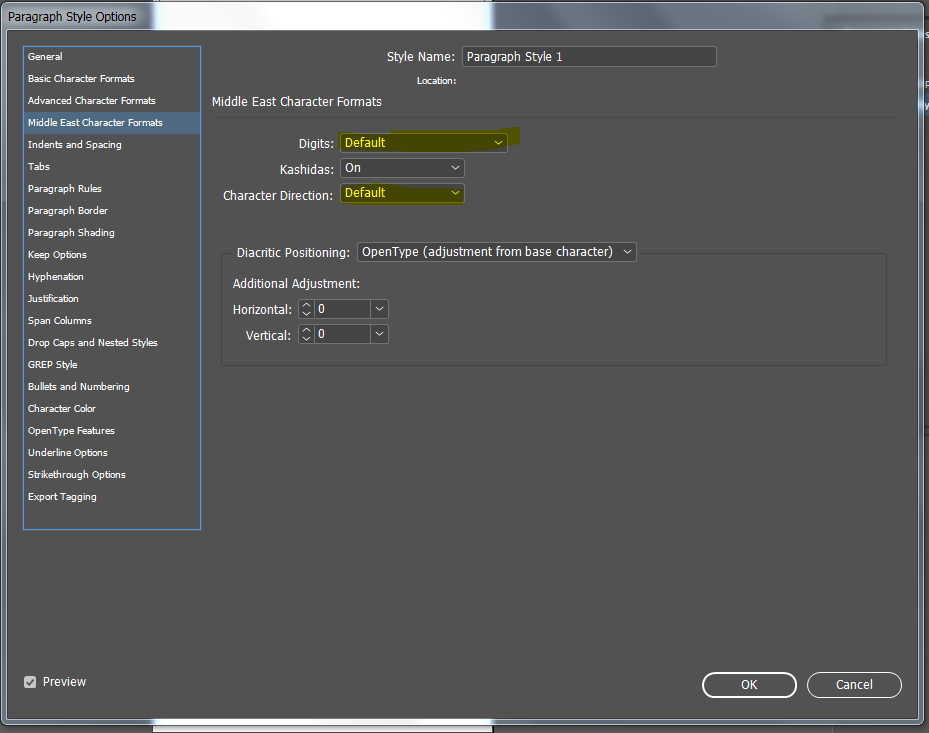Open the Diacritic Positioning dropdown

tap(496, 252)
